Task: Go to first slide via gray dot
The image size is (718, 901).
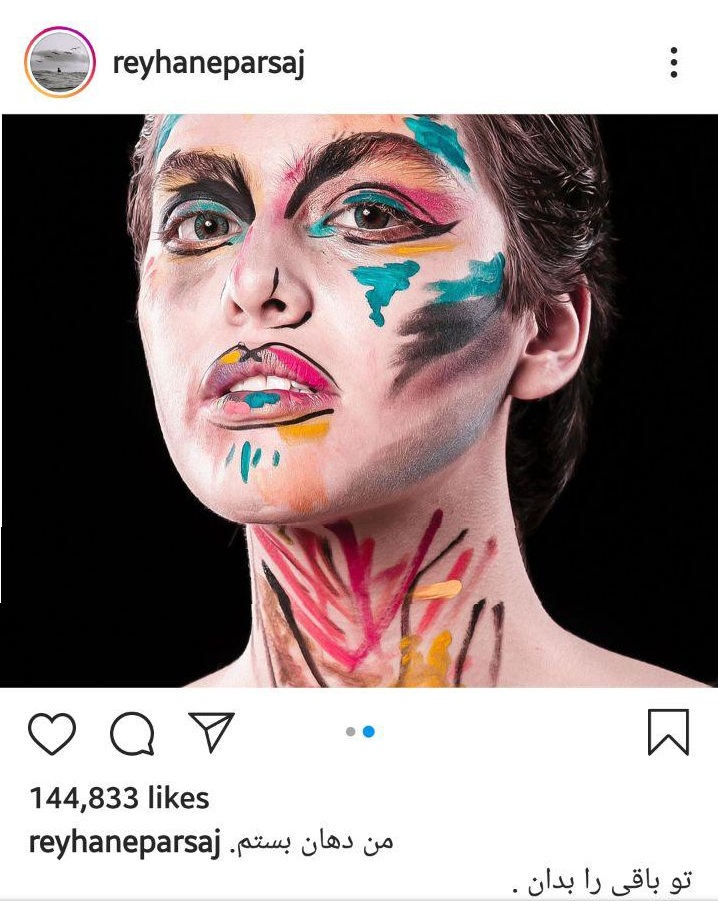Action: (x=350, y=732)
